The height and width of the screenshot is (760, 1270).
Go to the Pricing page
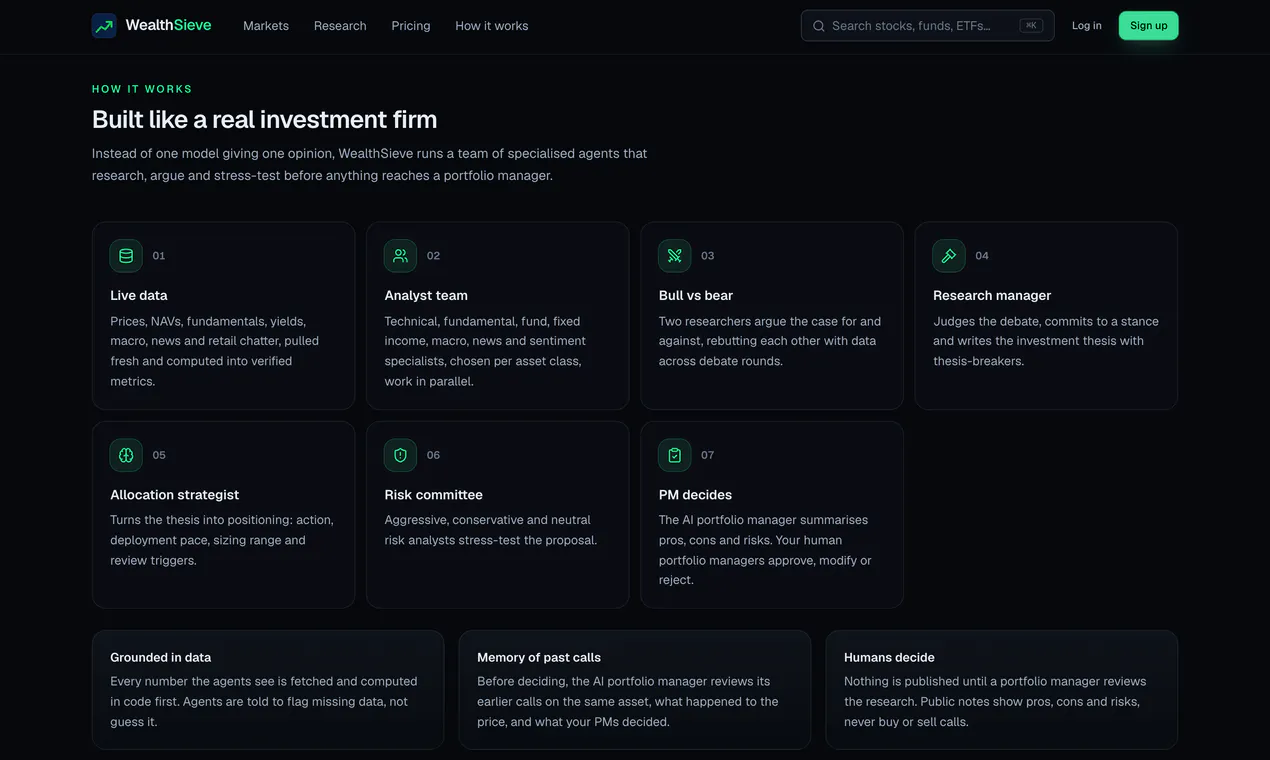(411, 26)
